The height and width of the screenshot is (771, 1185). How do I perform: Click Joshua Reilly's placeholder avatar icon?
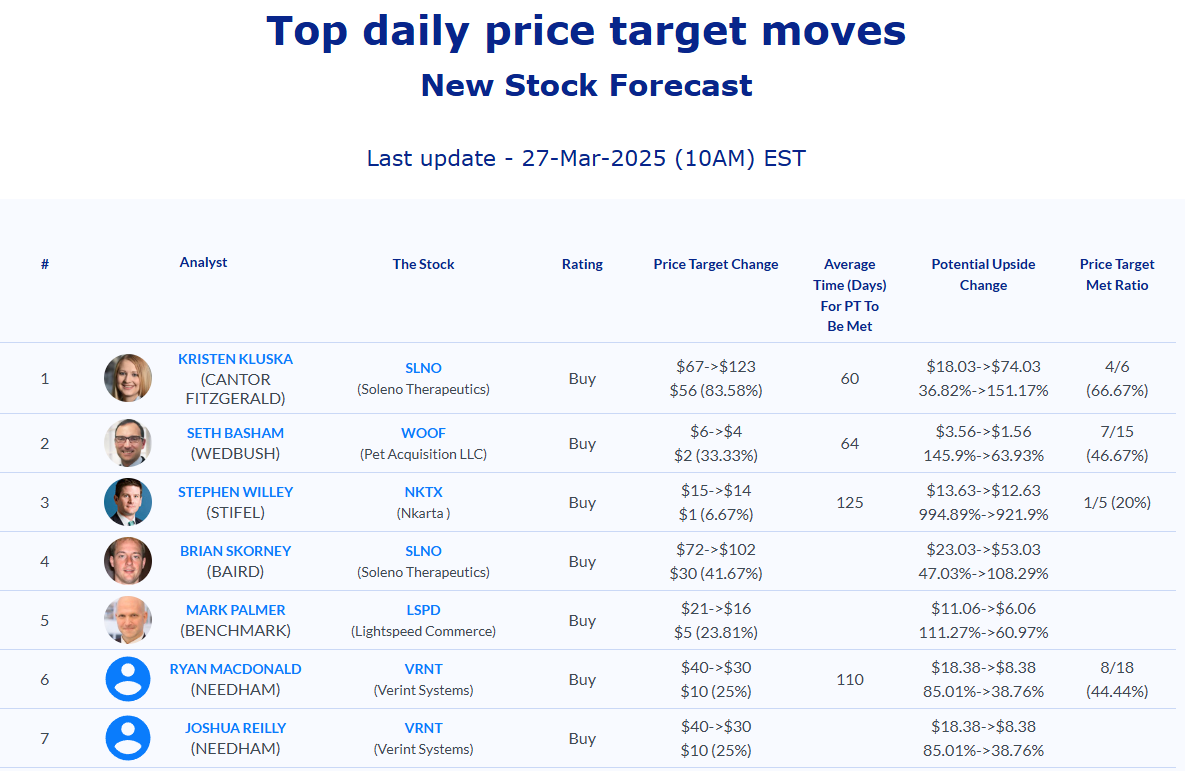pos(128,738)
